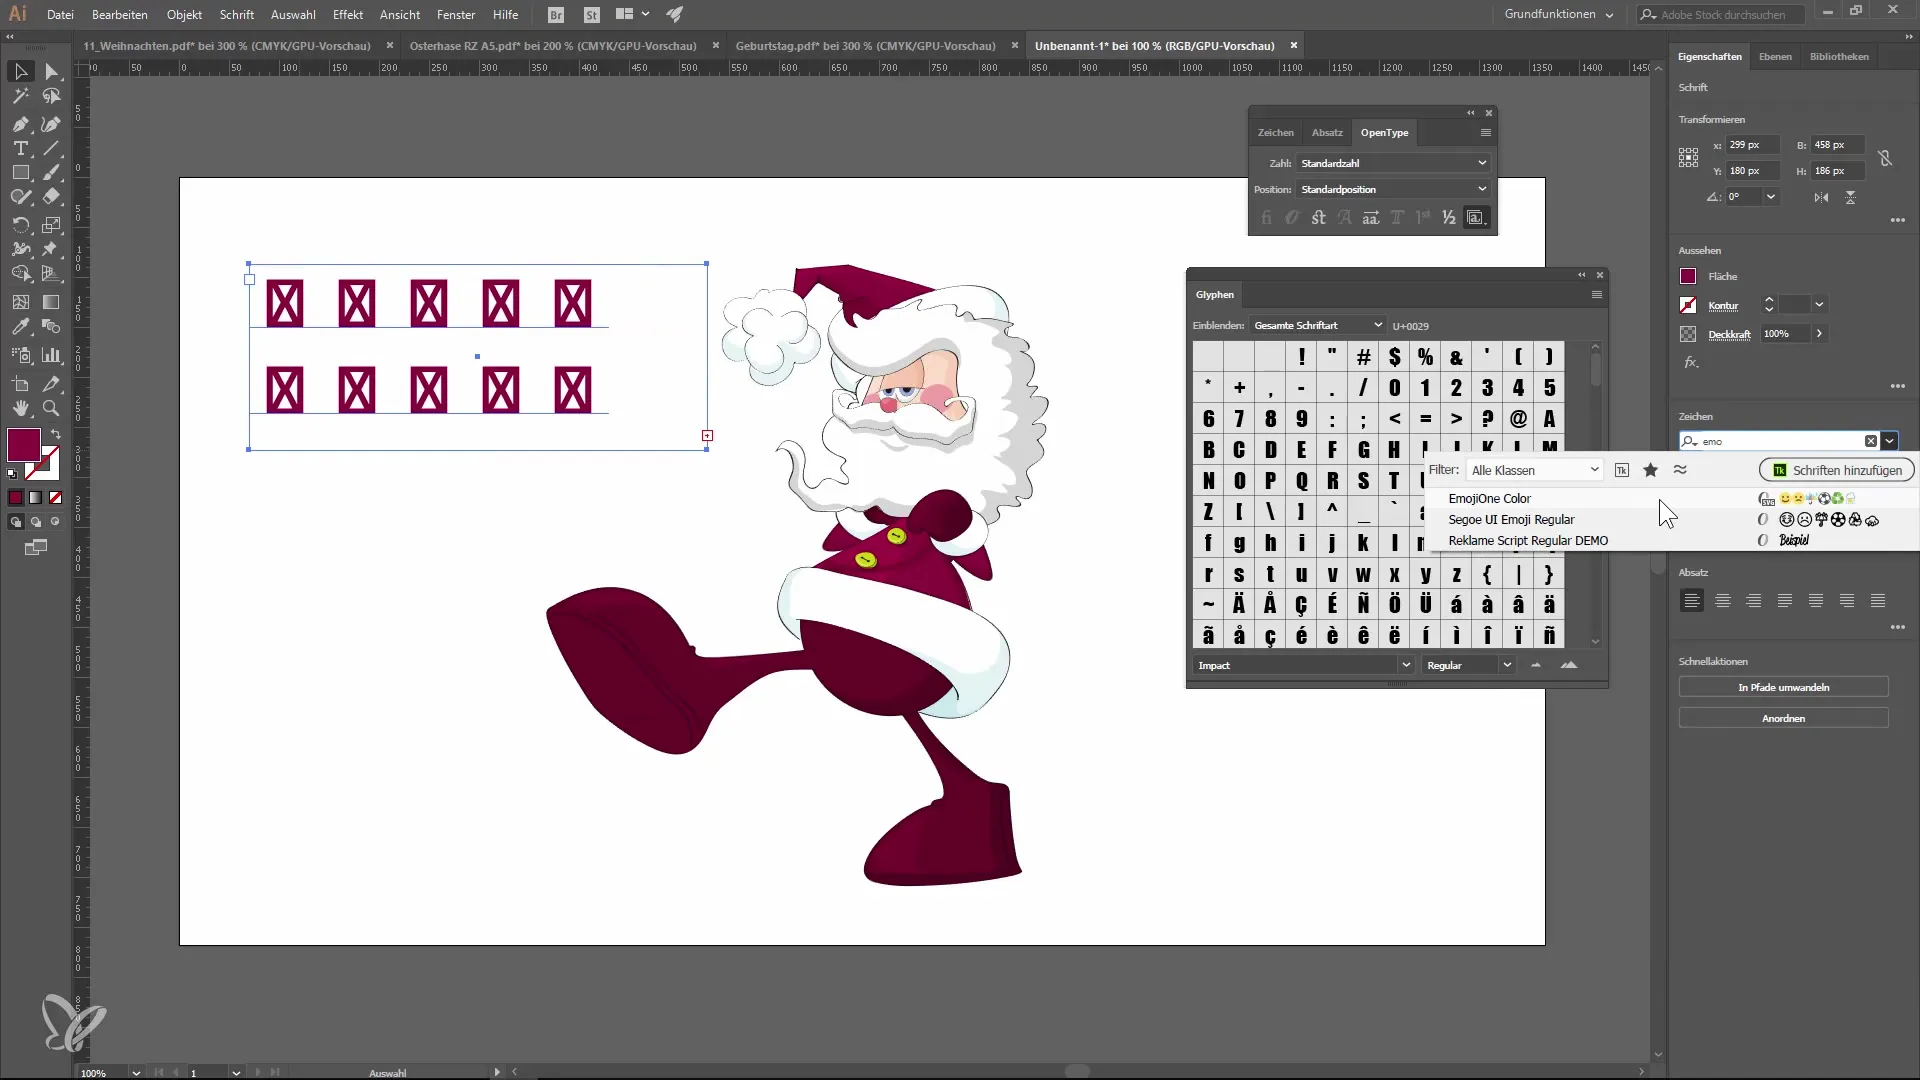The width and height of the screenshot is (1920, 1080).
Task: Select the Selection (arrow) tool
Action: pyautogui.click(x=20, y=71)
